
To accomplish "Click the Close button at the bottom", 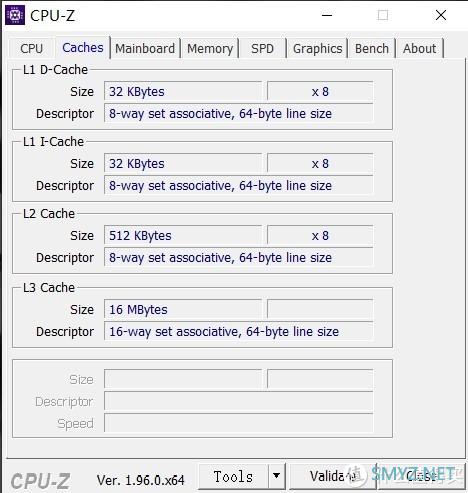I will point(421,476).
